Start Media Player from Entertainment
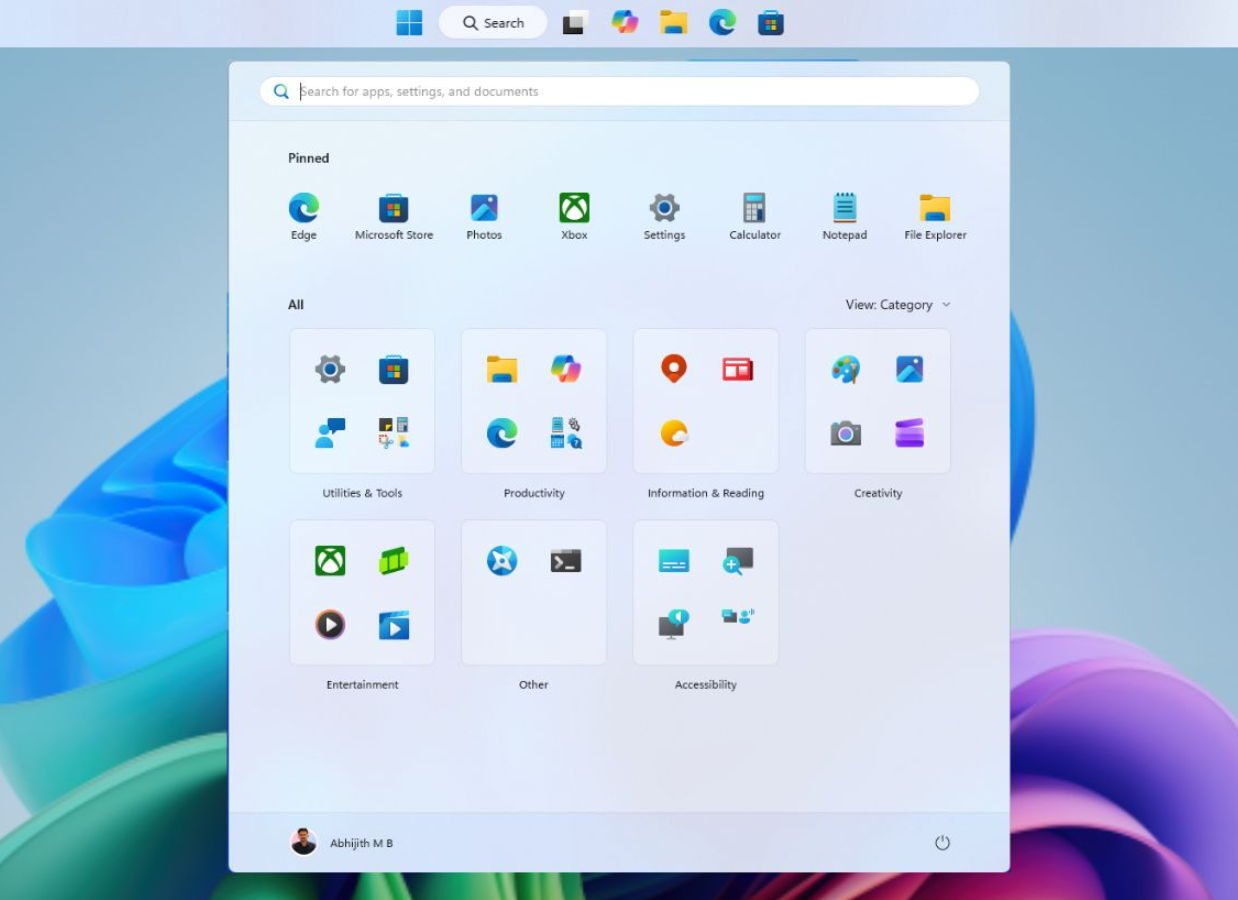 pos(328,625)
